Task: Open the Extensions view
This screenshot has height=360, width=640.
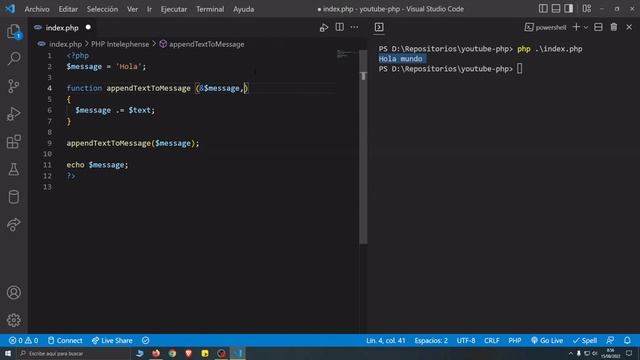Action: pyautogui.click(x=13, y=142)
